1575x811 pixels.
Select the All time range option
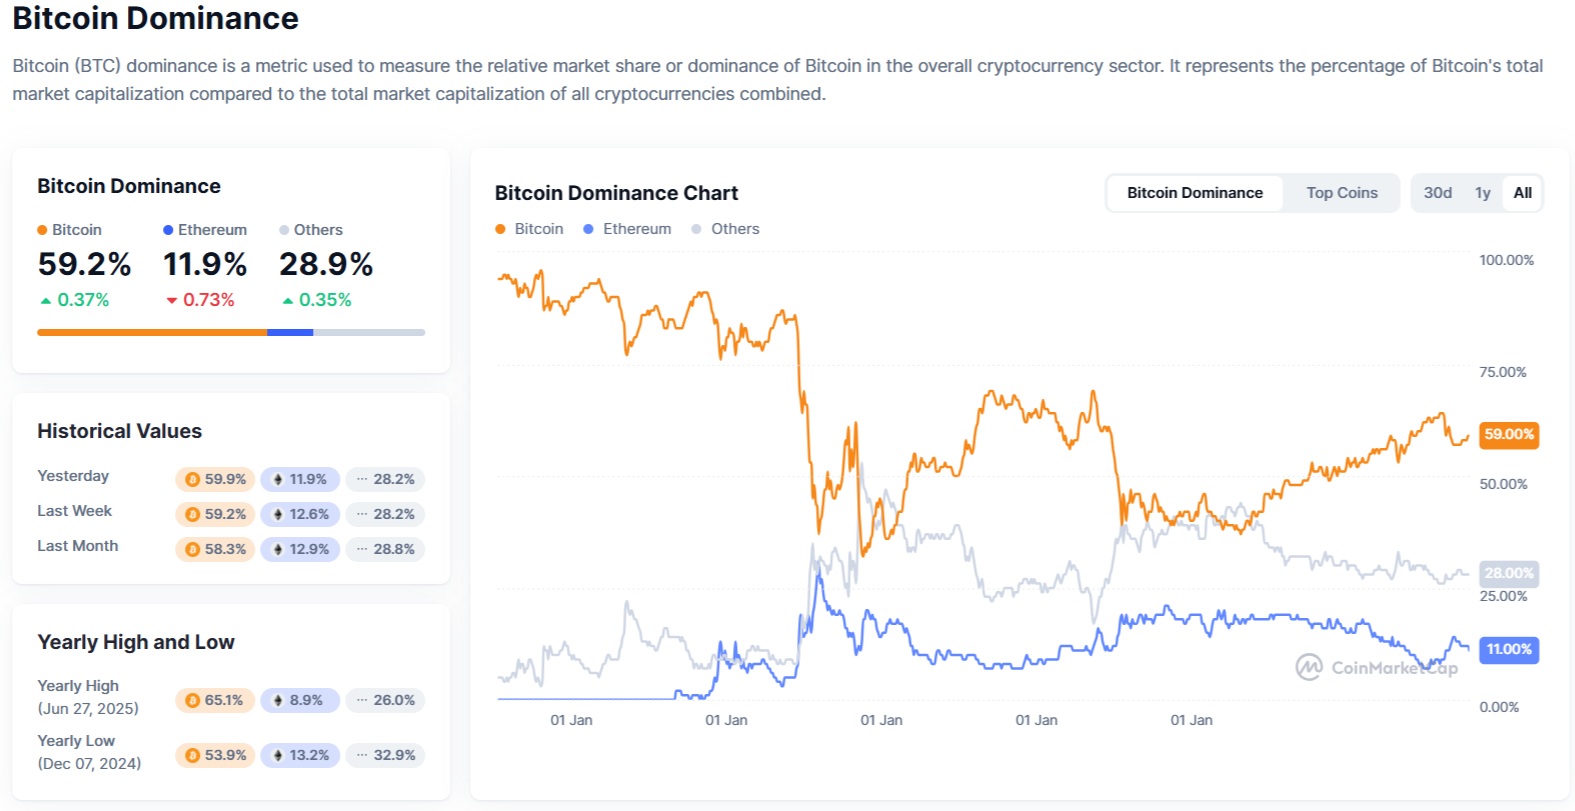tap(1522, 192)
